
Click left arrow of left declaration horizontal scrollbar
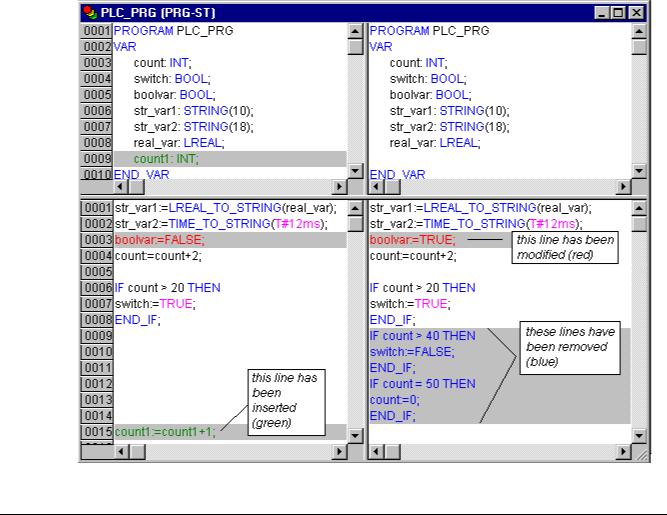[x=121, y=186]
